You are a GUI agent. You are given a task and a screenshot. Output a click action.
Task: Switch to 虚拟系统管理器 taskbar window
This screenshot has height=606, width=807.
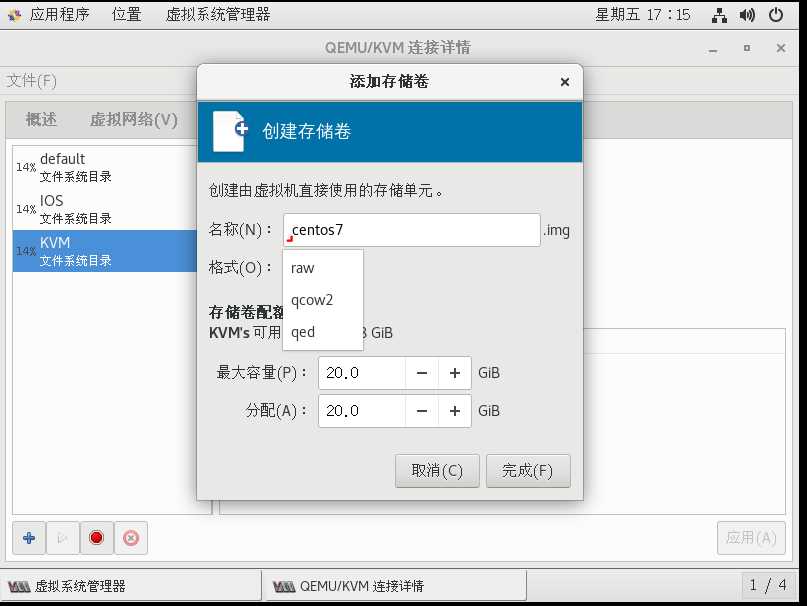131,586
